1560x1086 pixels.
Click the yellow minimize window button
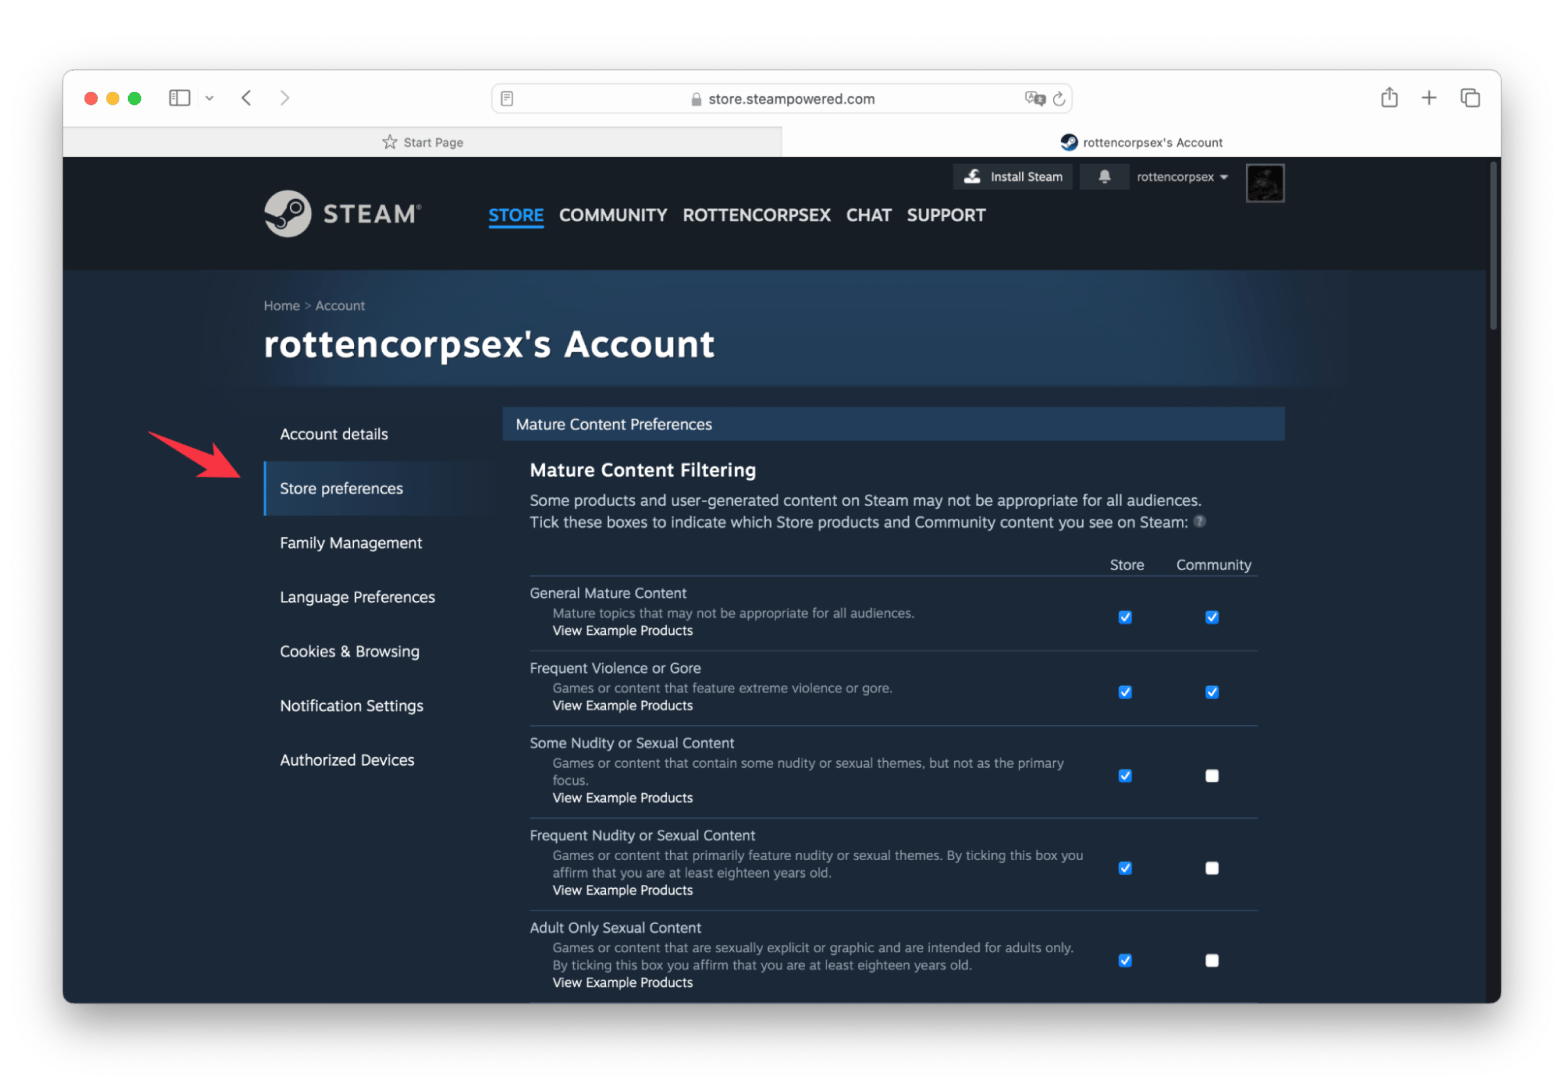coord(113,98)
